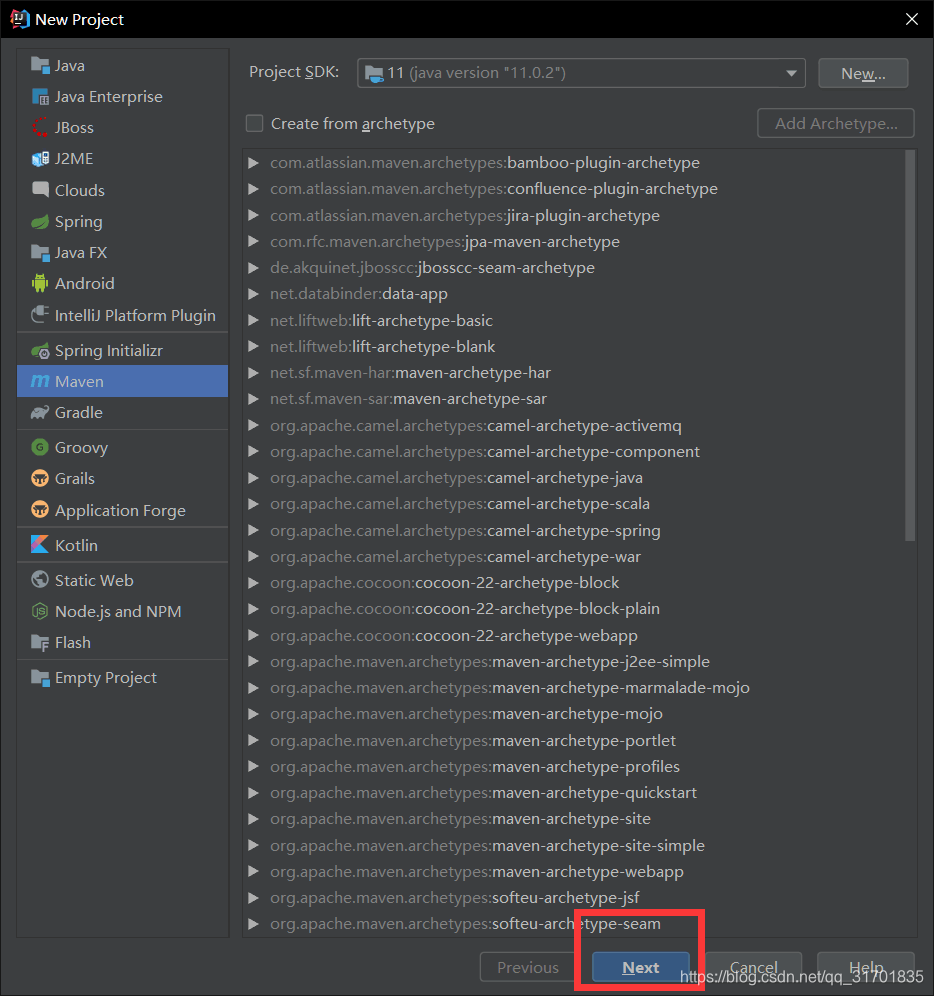This screenshot has height=996, width=934.
Task: Select the Gradle project type label
Action: pos(79,413)
